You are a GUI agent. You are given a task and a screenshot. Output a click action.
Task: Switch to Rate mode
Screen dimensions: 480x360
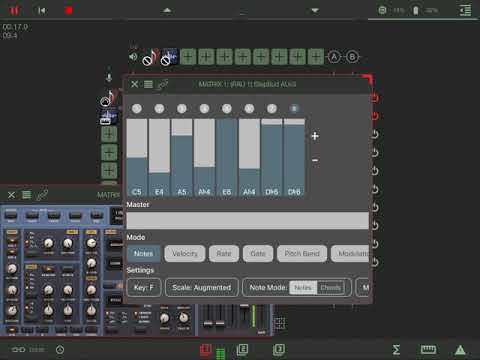click(x=224, y=254)
